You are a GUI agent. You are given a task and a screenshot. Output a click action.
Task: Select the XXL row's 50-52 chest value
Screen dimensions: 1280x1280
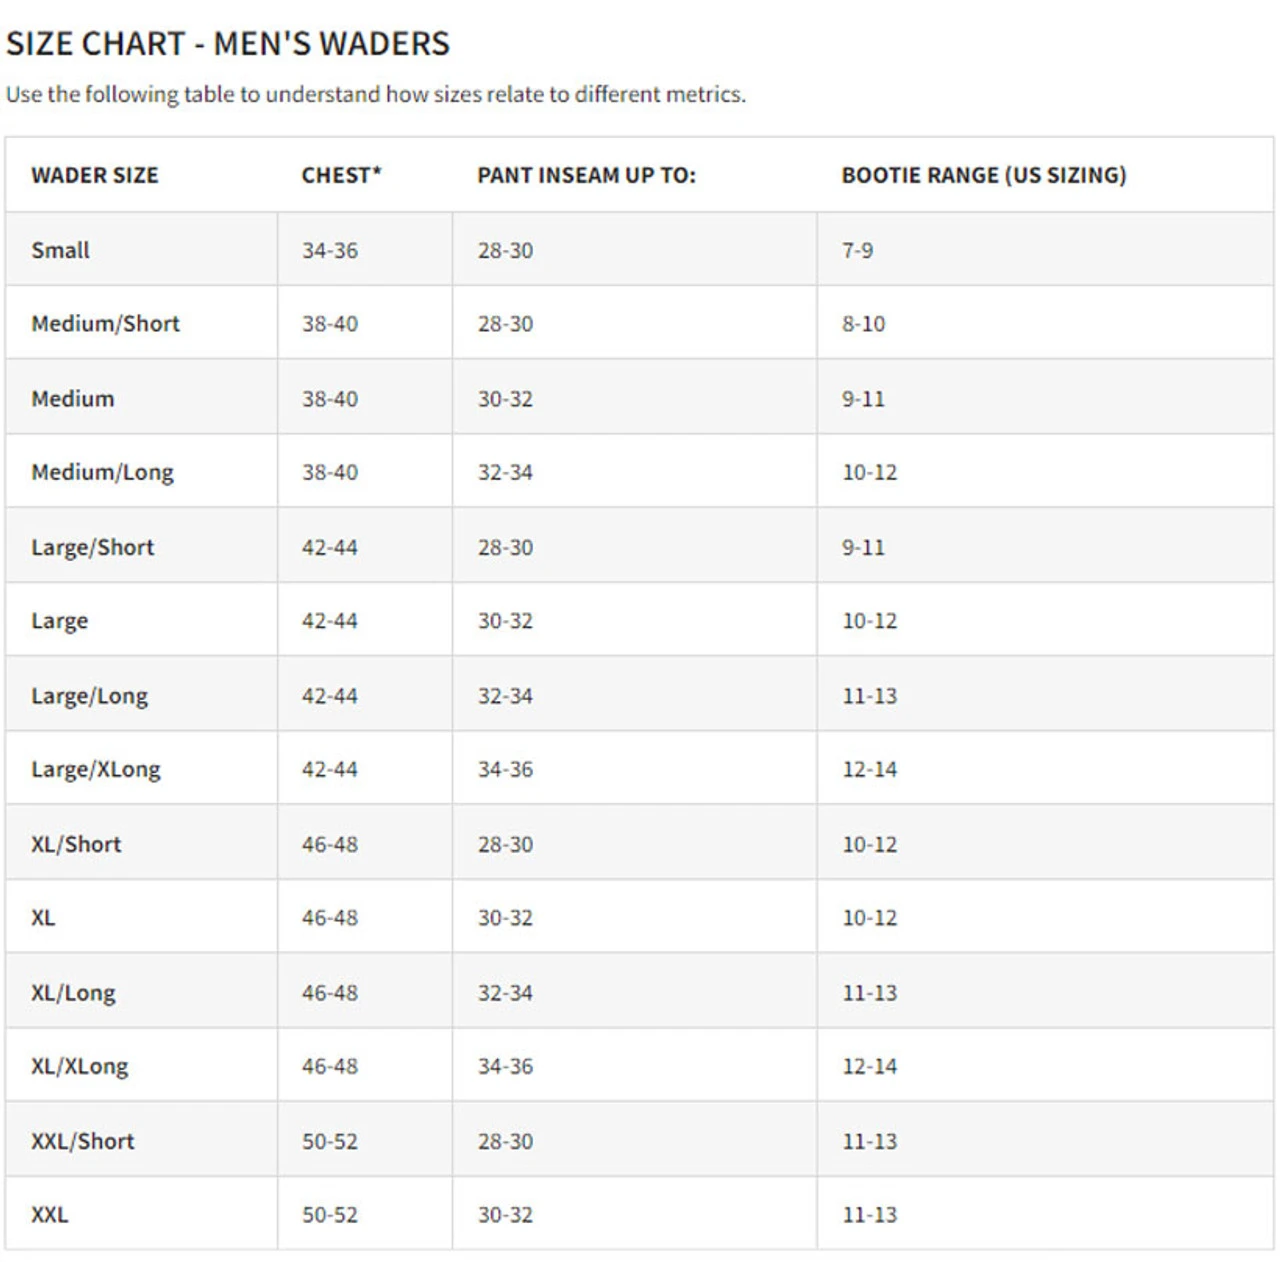click(x=330, y=1215)
